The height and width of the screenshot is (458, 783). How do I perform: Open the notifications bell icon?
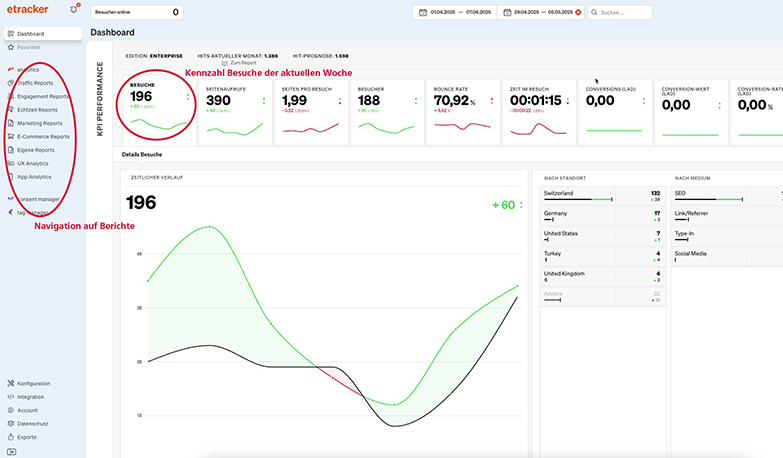click(x=74, y=9)
